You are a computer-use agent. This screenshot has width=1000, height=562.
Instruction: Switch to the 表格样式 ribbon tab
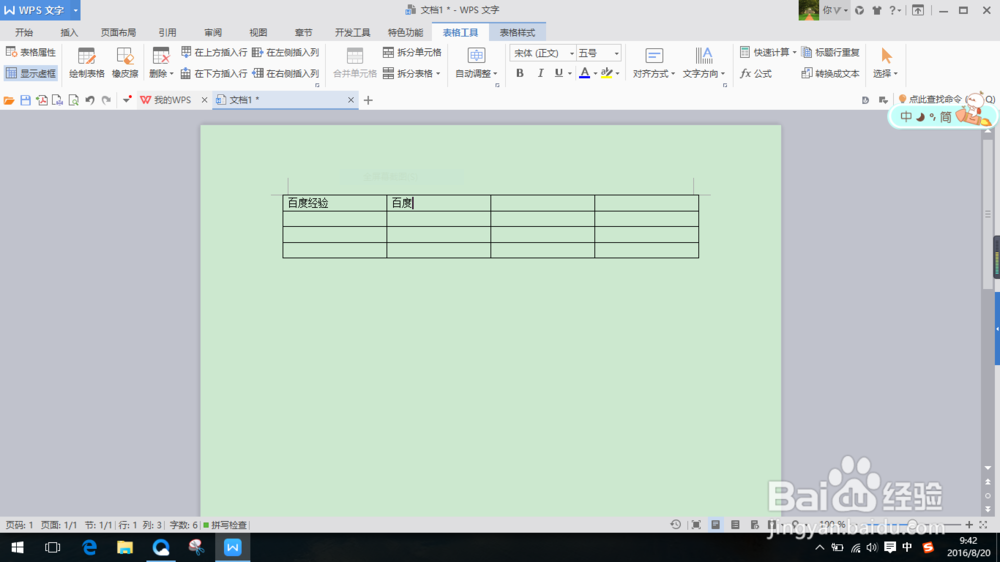point(517,33)
